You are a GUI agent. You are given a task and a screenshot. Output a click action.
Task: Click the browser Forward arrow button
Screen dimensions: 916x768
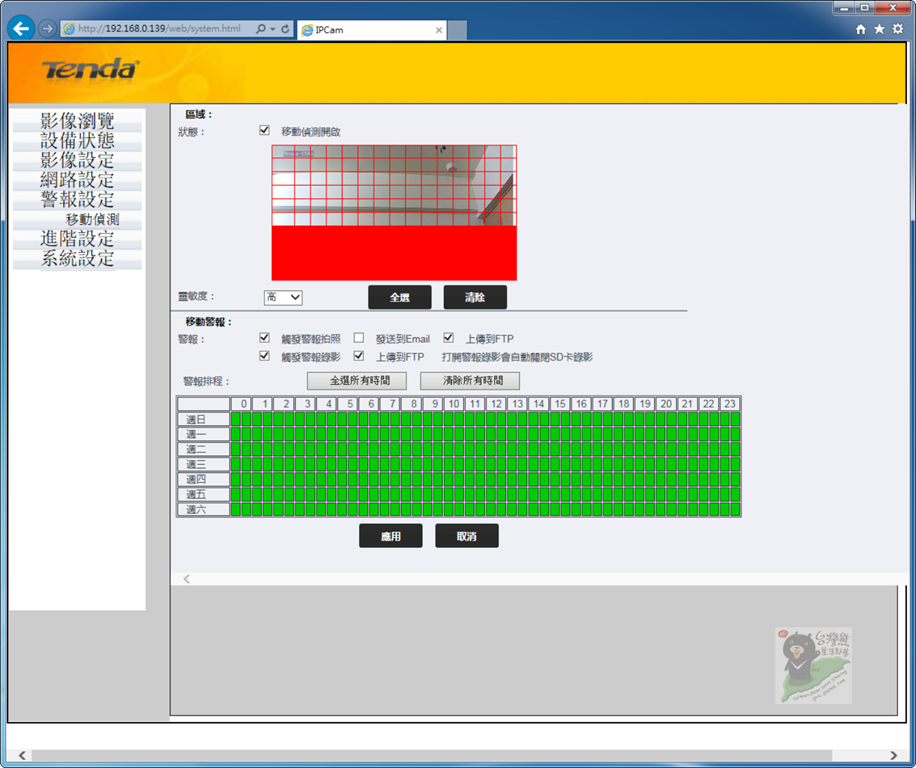tap(47, 28)
